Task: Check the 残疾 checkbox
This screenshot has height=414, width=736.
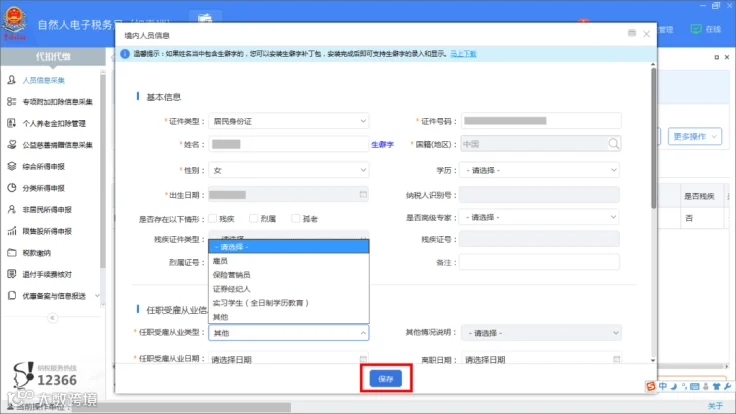Action: [213, 219]
